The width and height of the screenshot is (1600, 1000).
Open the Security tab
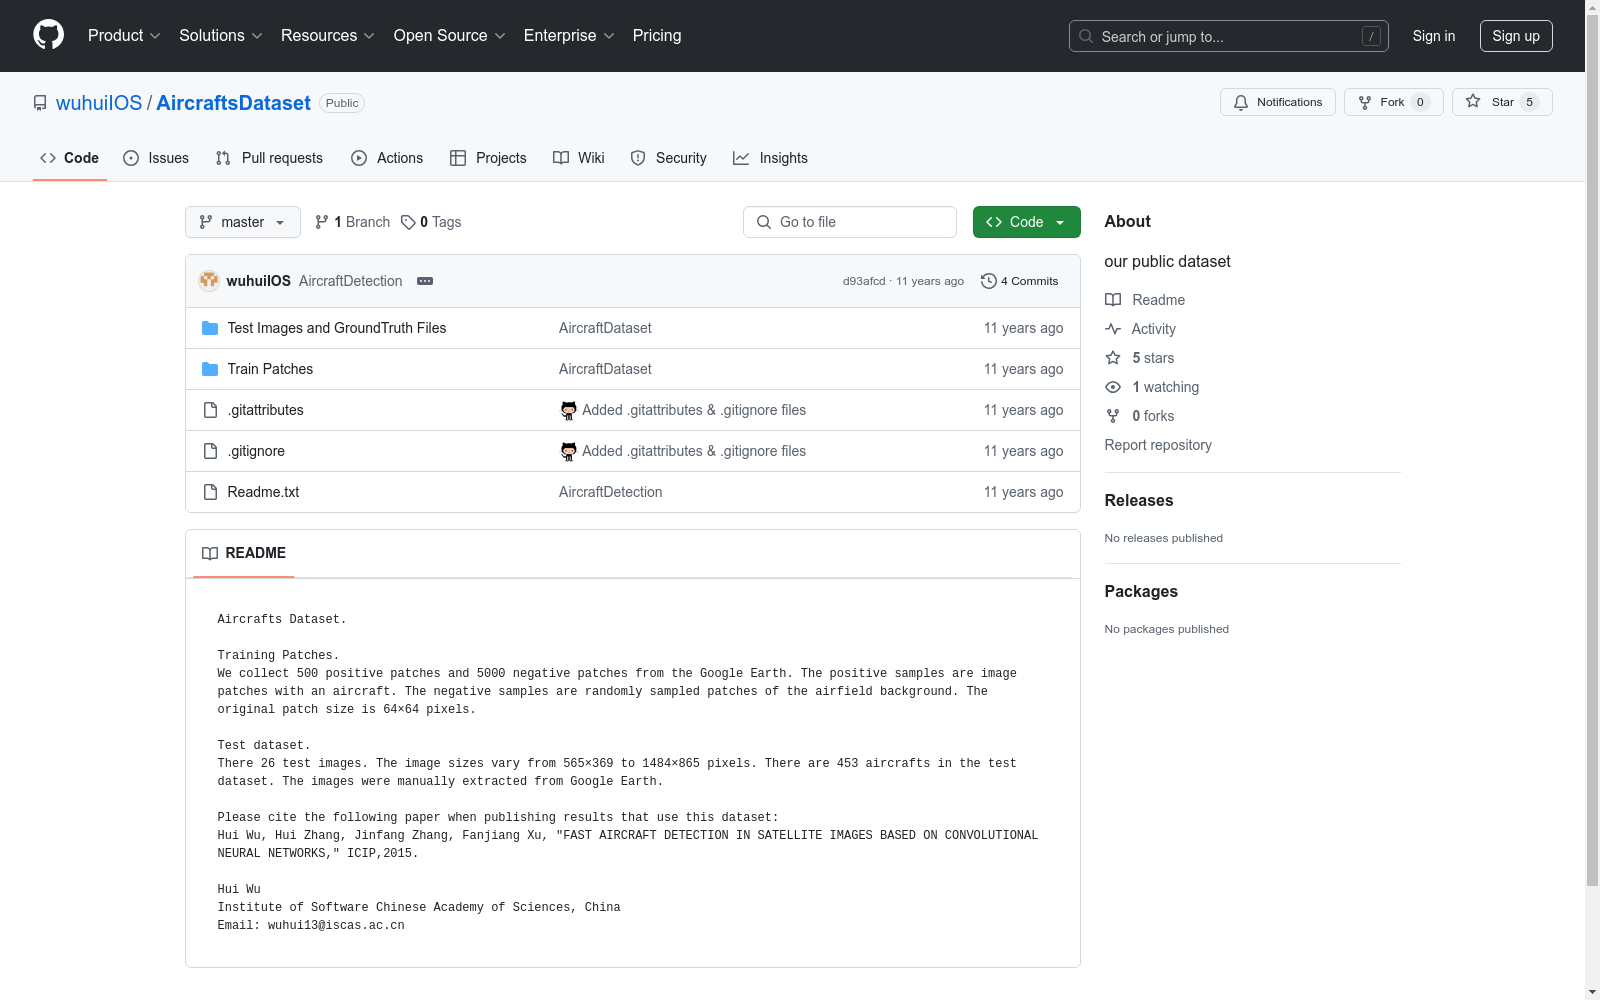tap(668, 158)
